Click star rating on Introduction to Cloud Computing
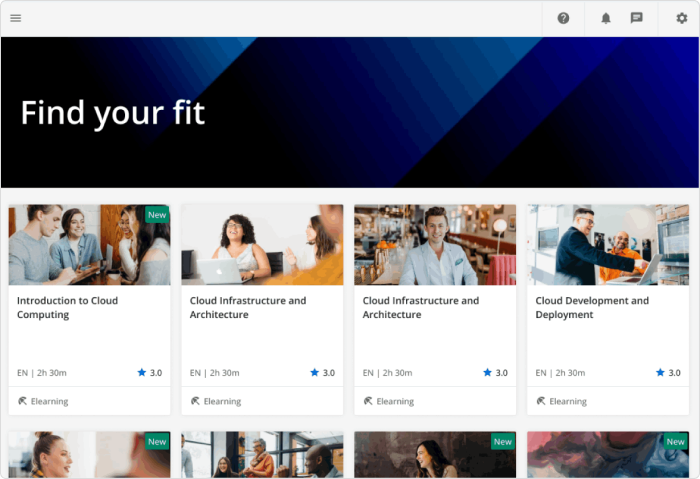700x479 pixels. pyautogui.click(x=142, y=372)
